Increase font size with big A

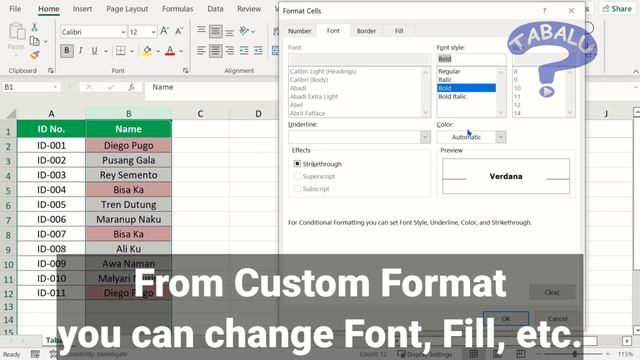[164, 31]
